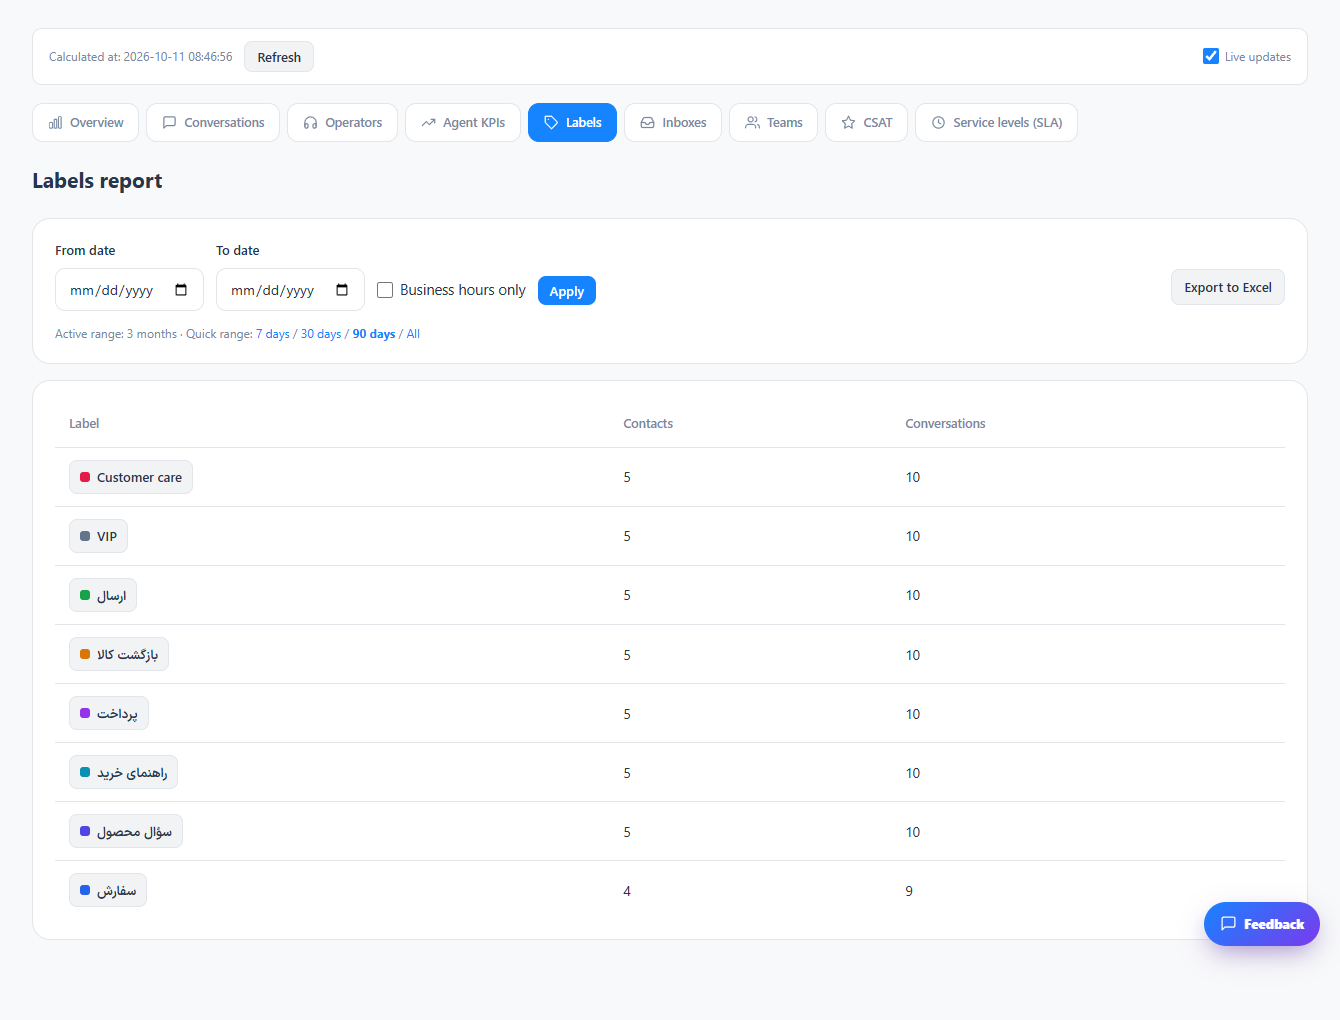Screen dimensions: 1340x1020
Task: Select the راهنمای خرید label text
Action: pyautogui.click(x=132, y=772)
